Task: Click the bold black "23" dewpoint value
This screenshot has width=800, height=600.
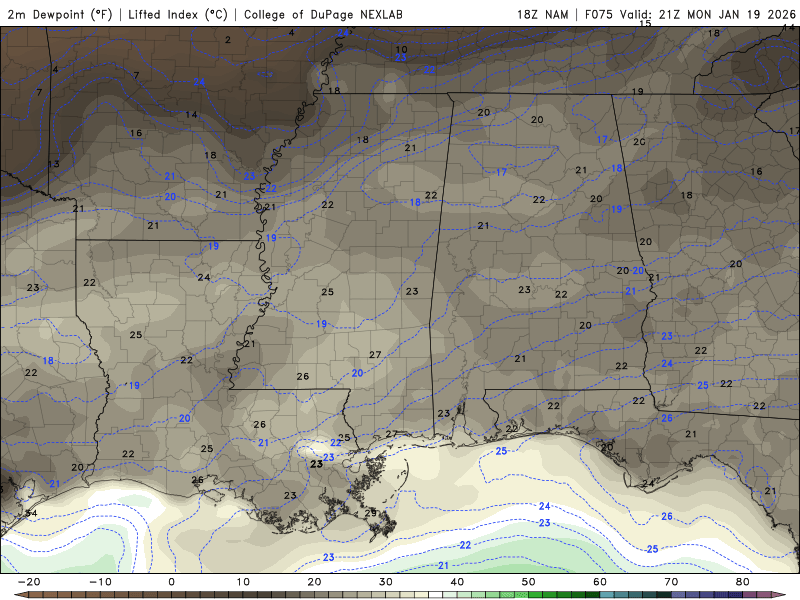Action: 316,464
